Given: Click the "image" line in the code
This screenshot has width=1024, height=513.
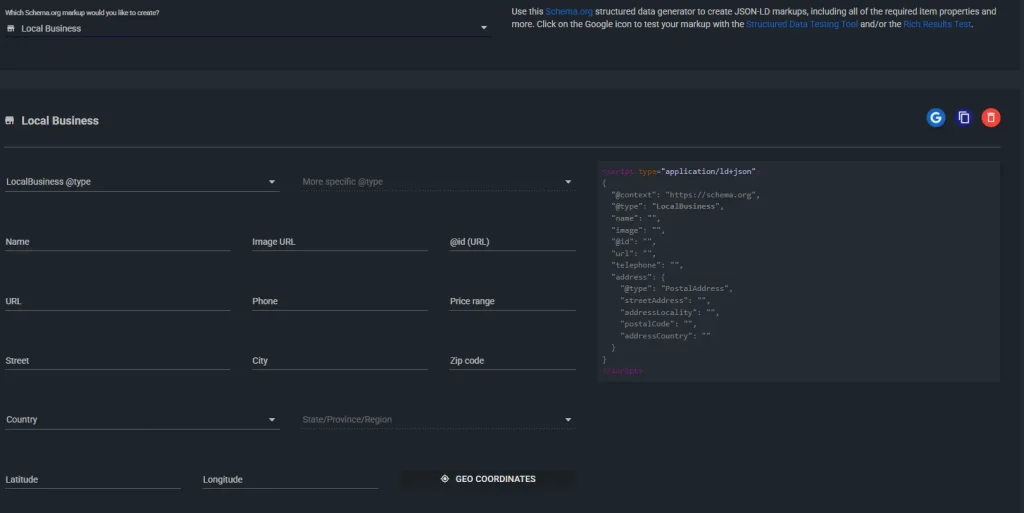Looking at the screenshot, I should tap(638, 230).
